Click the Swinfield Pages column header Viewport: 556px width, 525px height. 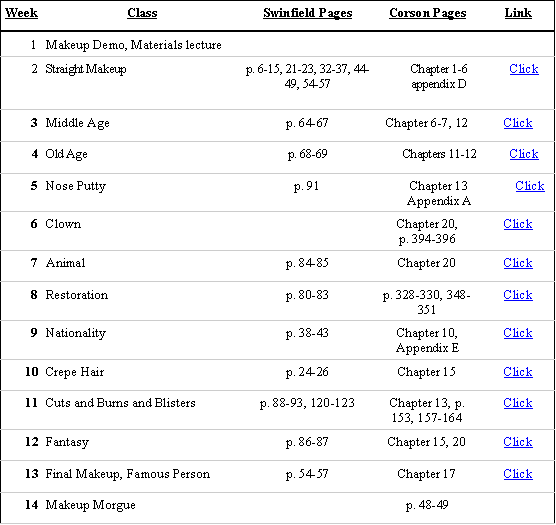pos(307,13)
